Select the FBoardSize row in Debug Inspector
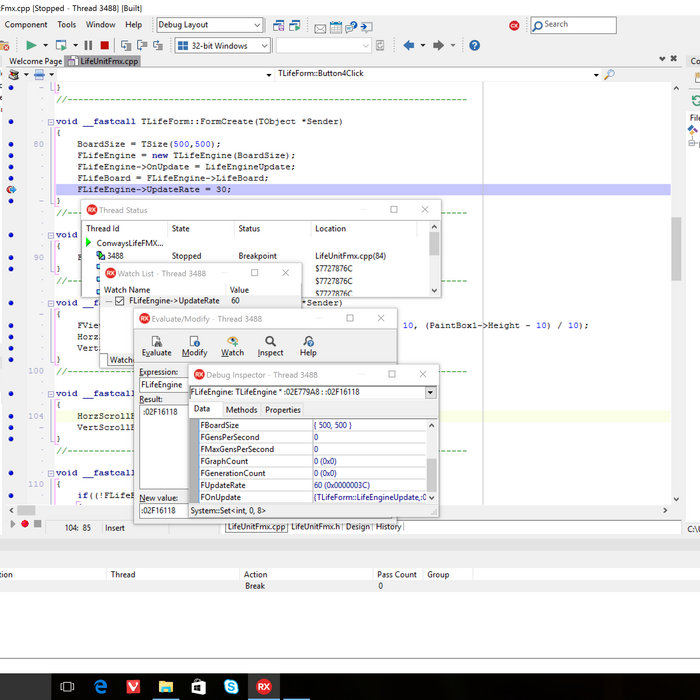This screenshot has width=700, height=700. (x=312, y=425)
